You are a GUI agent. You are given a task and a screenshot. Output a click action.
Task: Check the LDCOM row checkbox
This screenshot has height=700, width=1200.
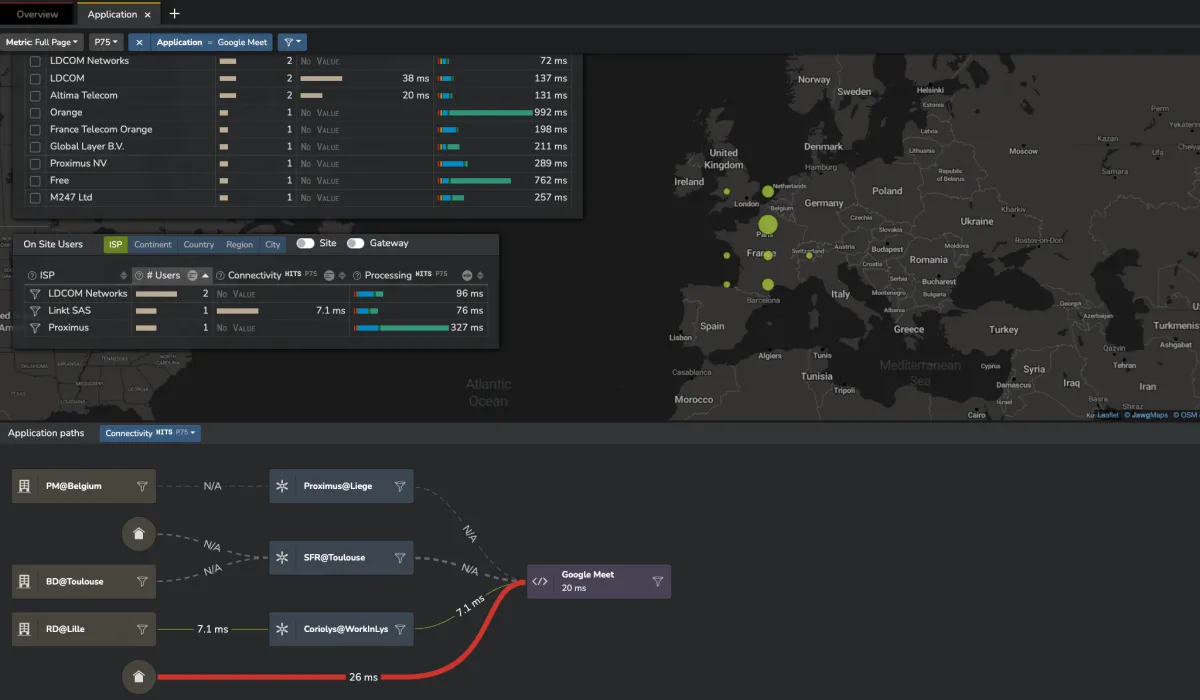pos(35,78)
